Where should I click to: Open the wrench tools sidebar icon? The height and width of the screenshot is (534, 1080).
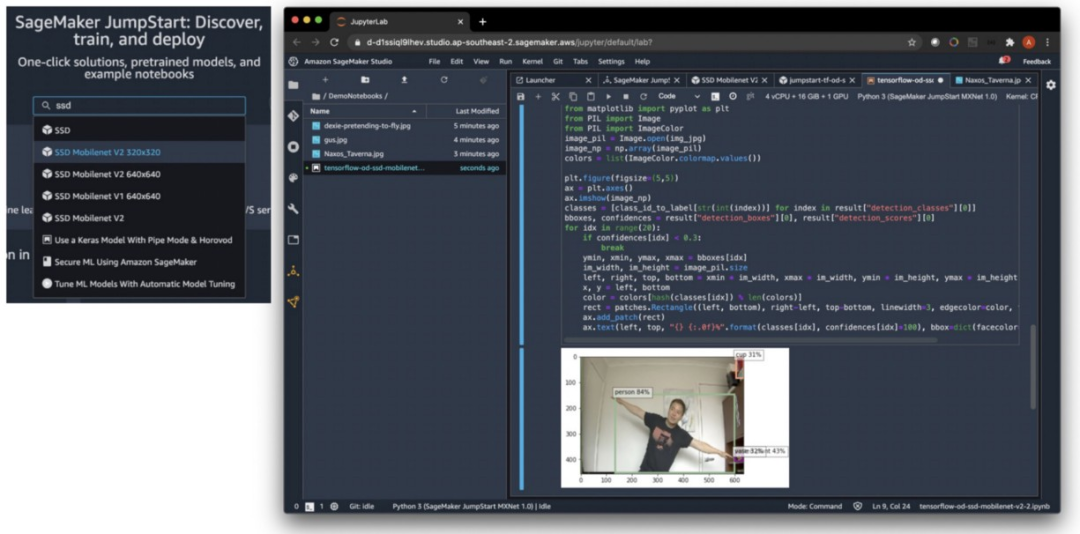[293, 209]
